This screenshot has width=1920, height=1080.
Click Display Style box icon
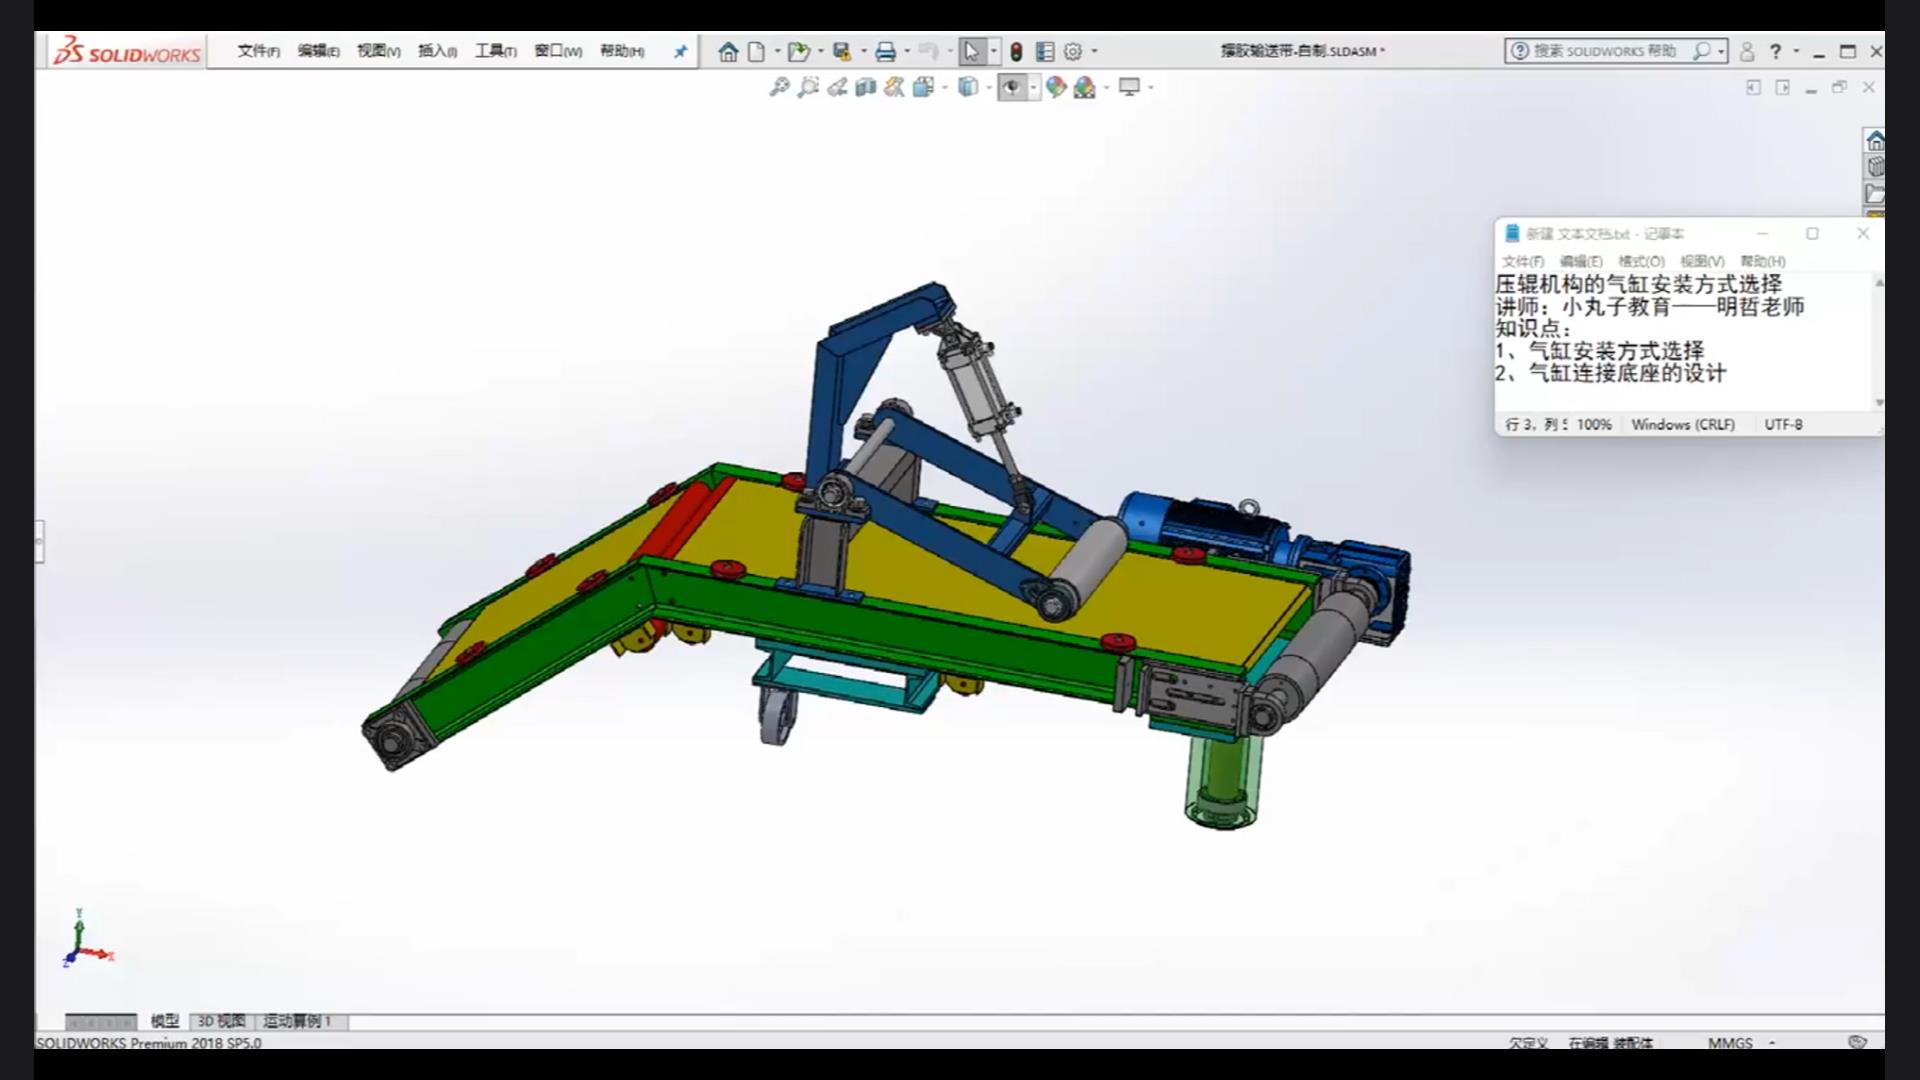pos(967,88)
